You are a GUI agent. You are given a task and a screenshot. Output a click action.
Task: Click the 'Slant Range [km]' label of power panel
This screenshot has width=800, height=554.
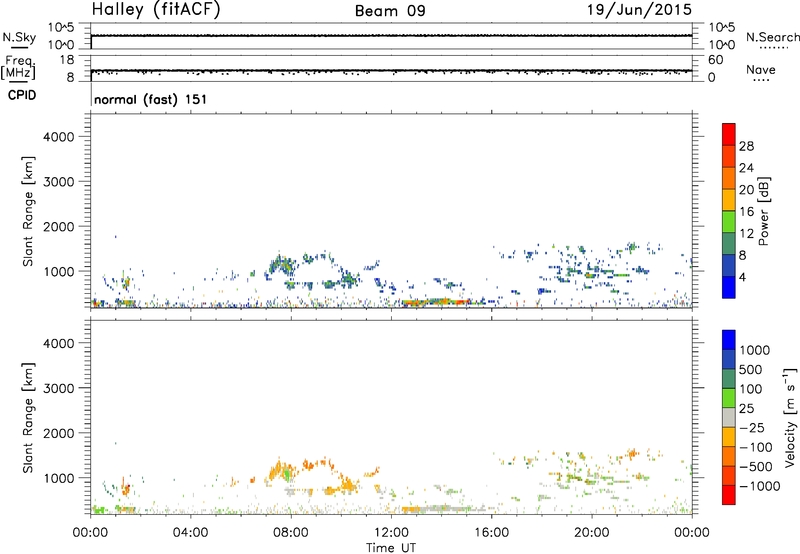(28, 211)
